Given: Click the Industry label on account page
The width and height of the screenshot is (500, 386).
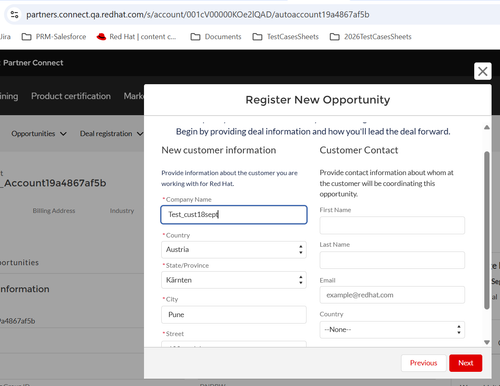Looking at the screenshot, I should pyautogui.click(x=122, y=211).
